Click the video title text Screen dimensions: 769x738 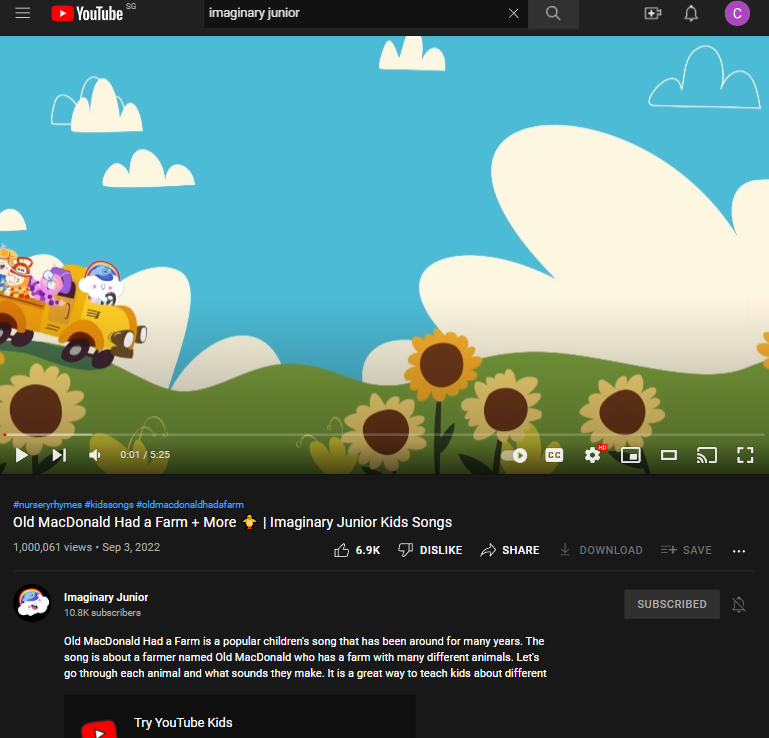232,522
